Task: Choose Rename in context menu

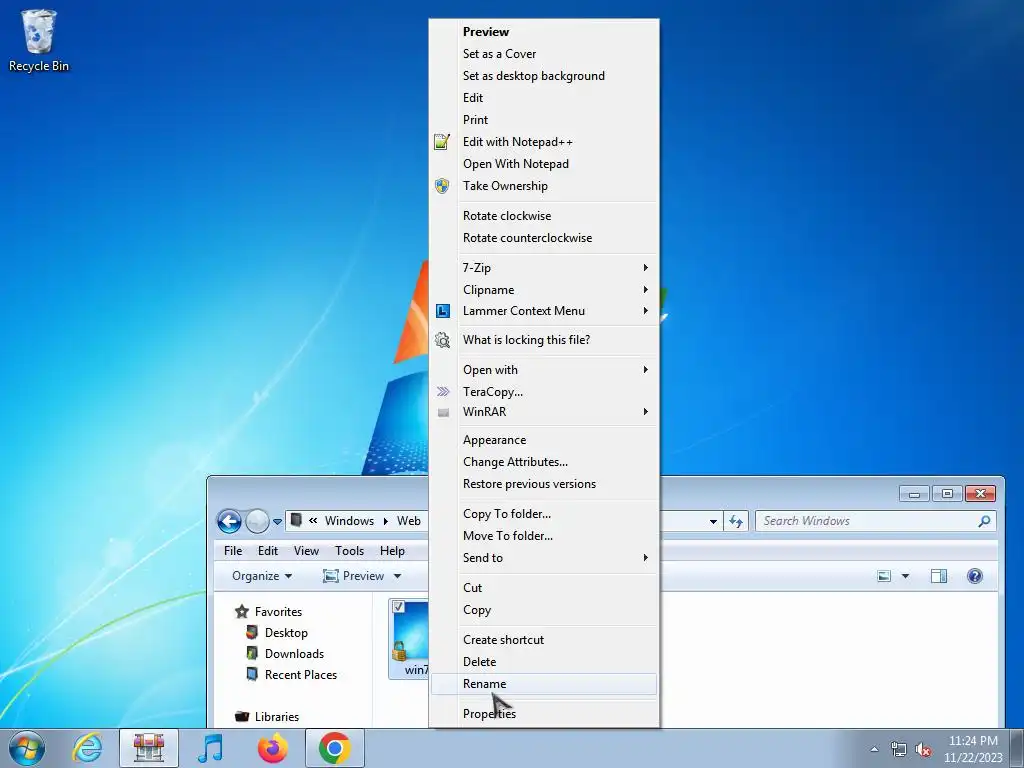Action: [x=544, y=684]
